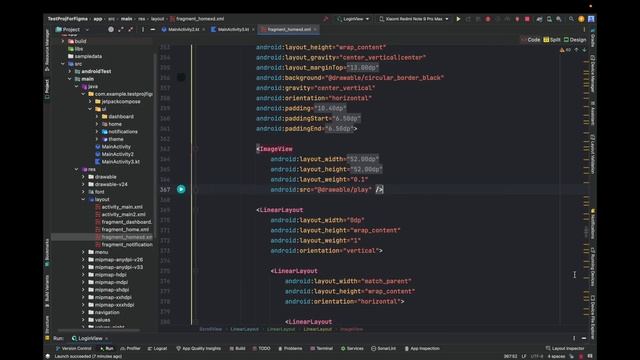Viewport: 640px width, 360px height.
Task: Click the SDK Manager icon in toolbar
Action: [559, 19]
